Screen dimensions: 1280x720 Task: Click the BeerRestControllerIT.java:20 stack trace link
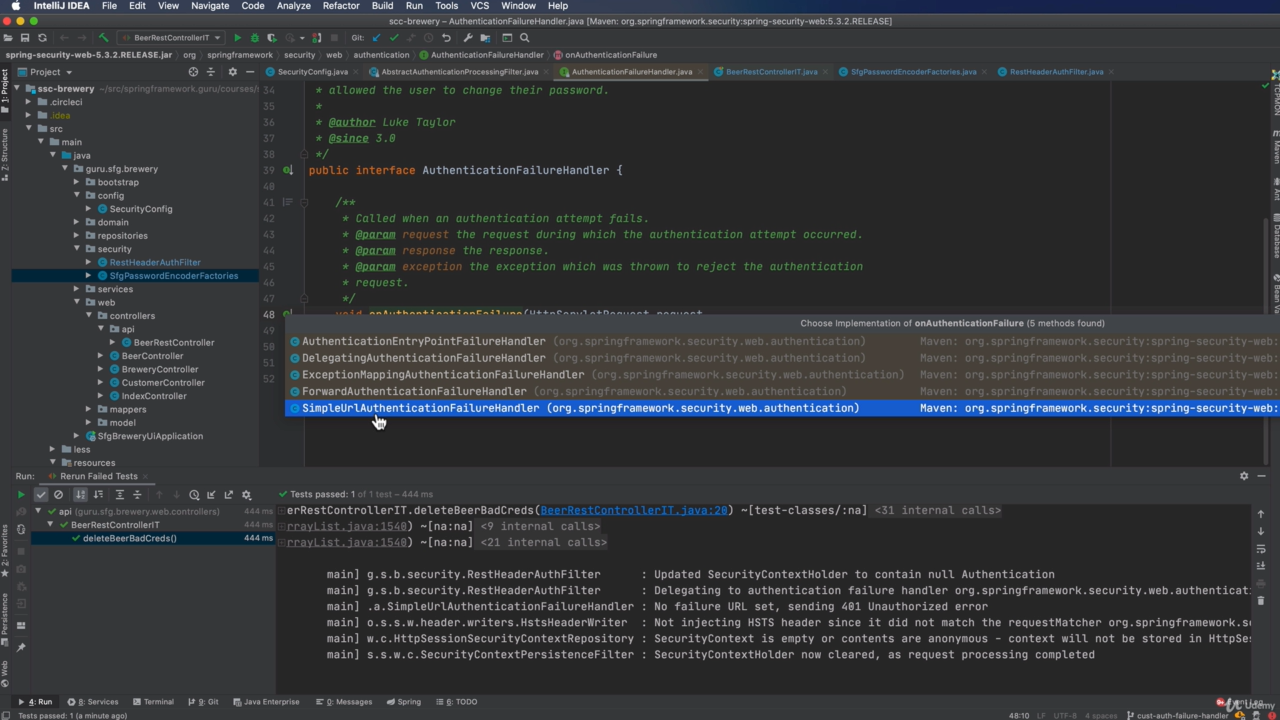click(x=634, y=510)
